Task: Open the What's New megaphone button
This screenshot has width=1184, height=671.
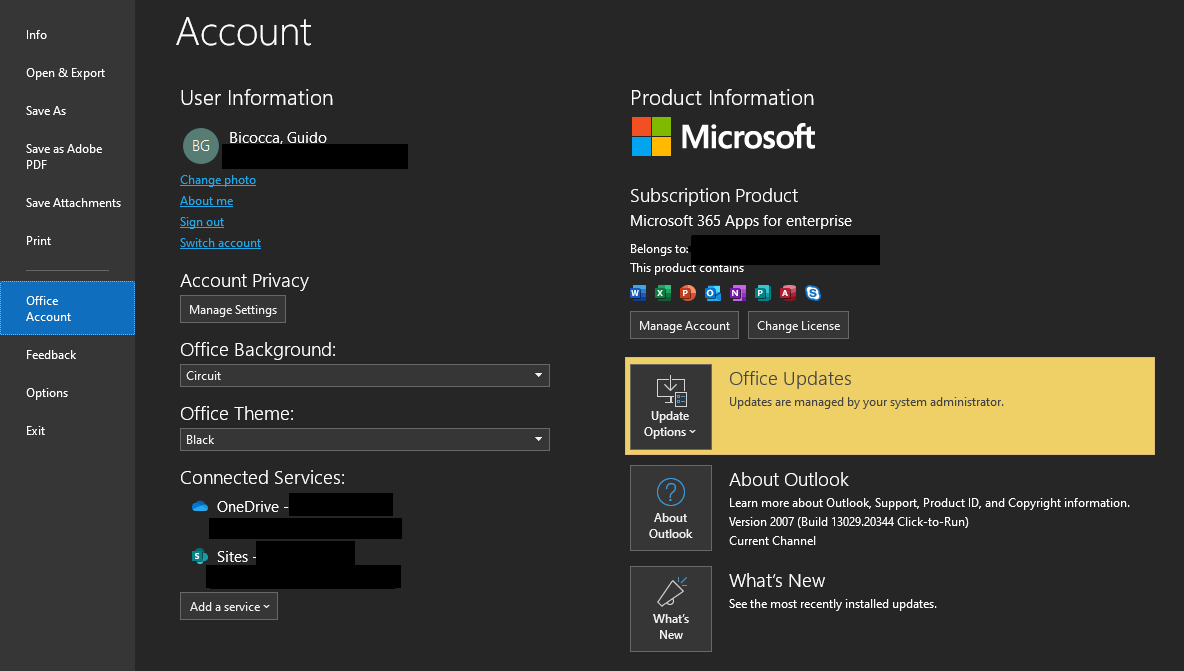Action: [671, 609]
